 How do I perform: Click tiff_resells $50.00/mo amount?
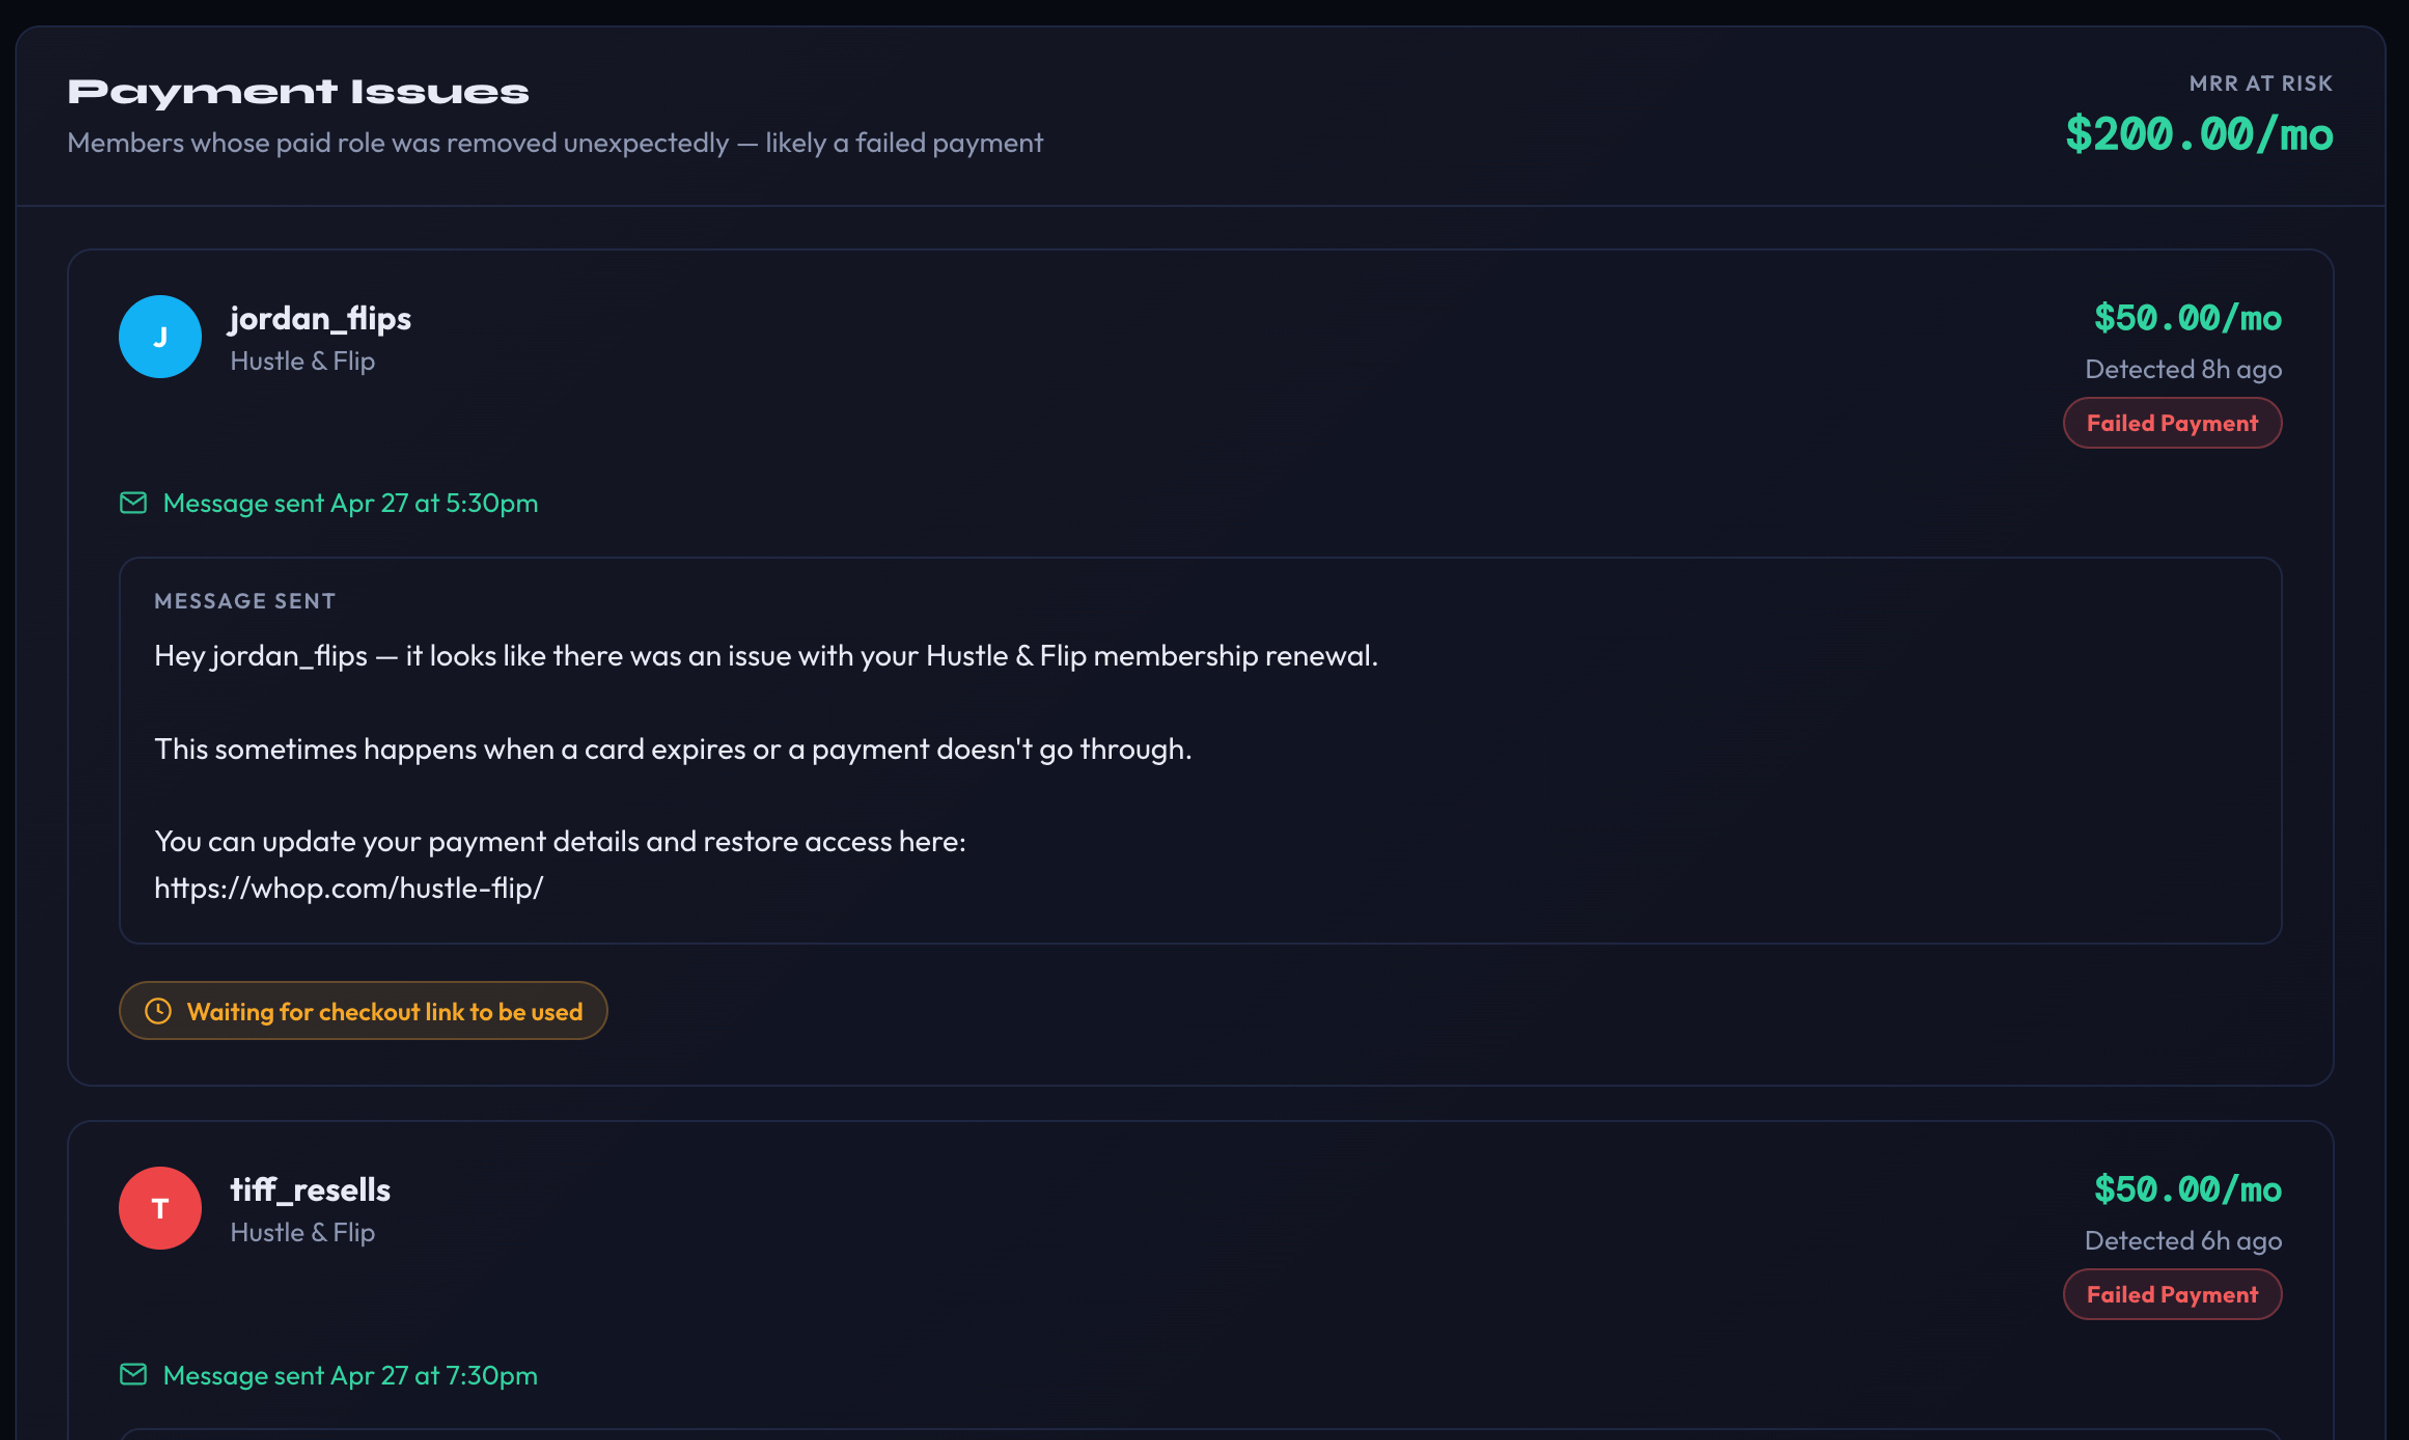(2188, 1189)
